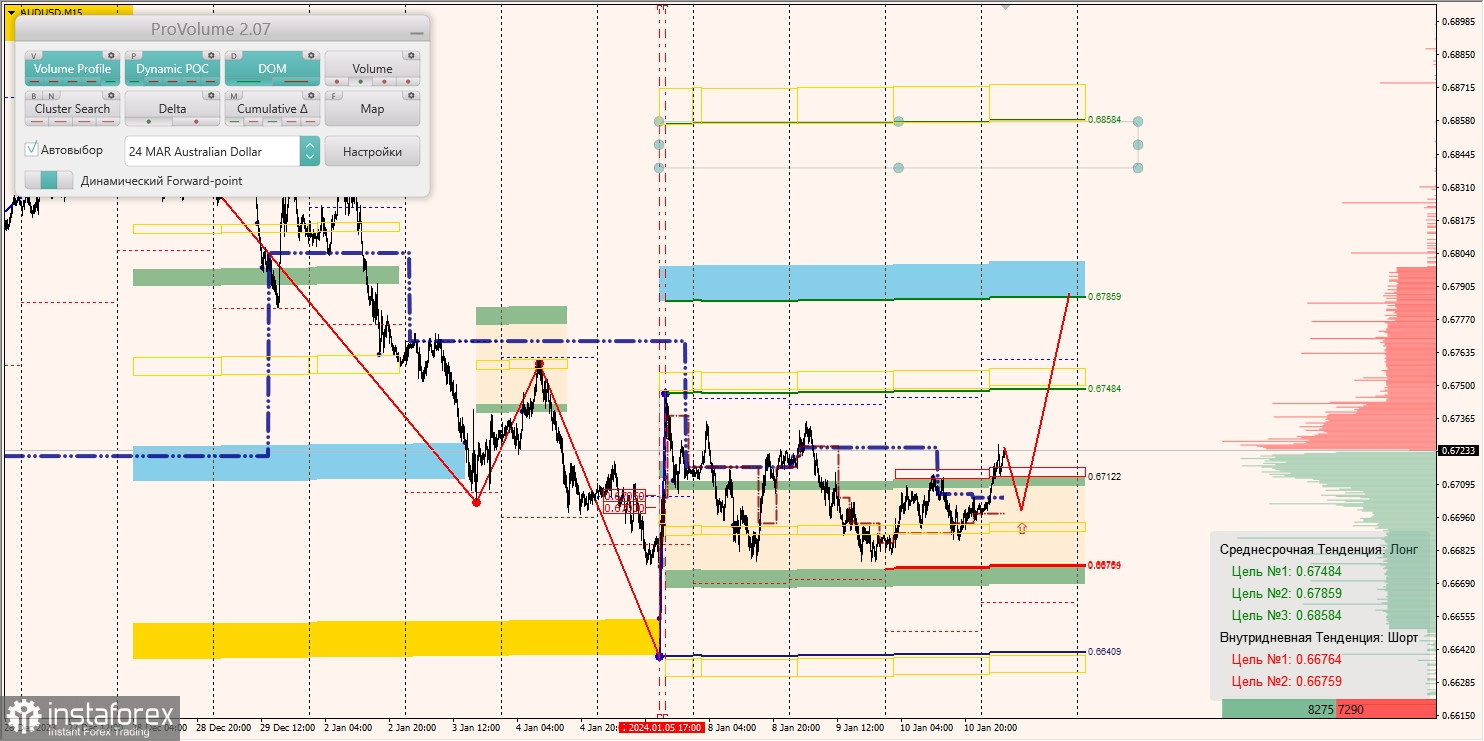Viewport: 1484px width, 741px height.
Task: Select the 0.67122 level label
Action: click(x=1104, y=477)
